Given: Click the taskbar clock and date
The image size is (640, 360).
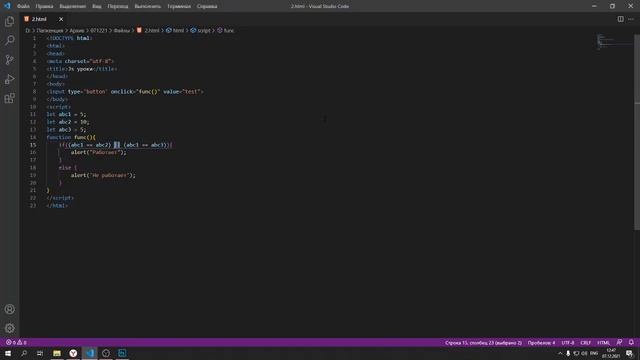Looking at the screenshot, I should click(x=611, y=353).
